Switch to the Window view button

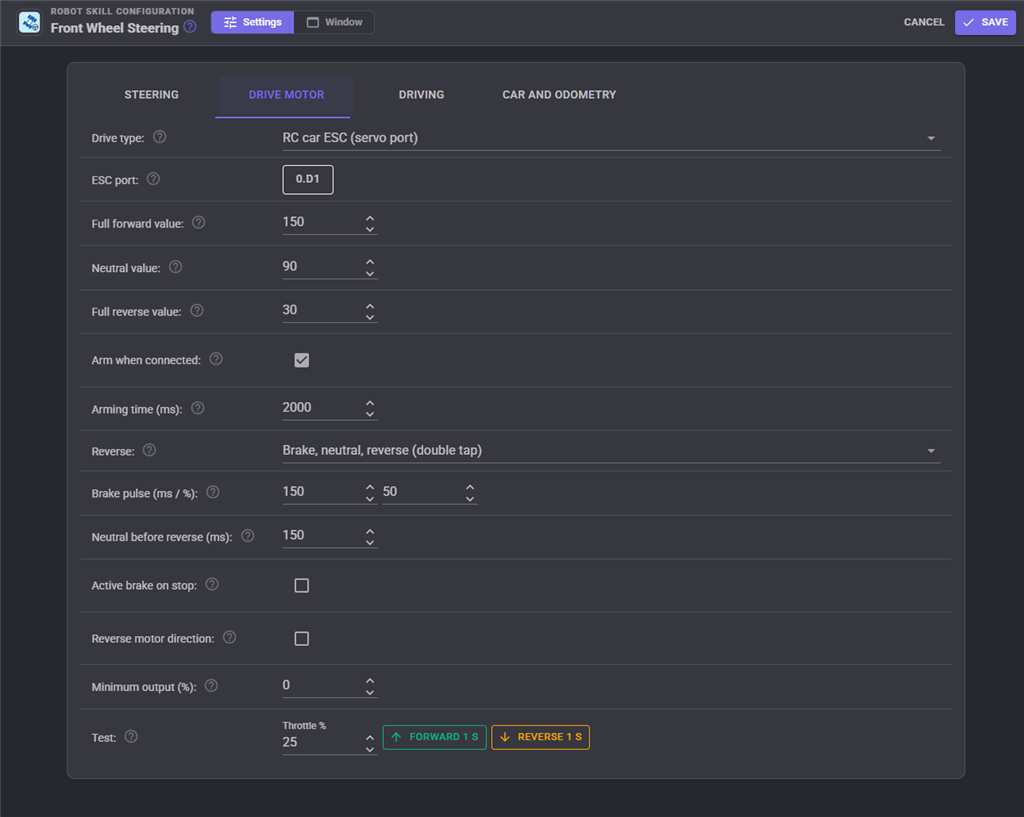[334, 22]
